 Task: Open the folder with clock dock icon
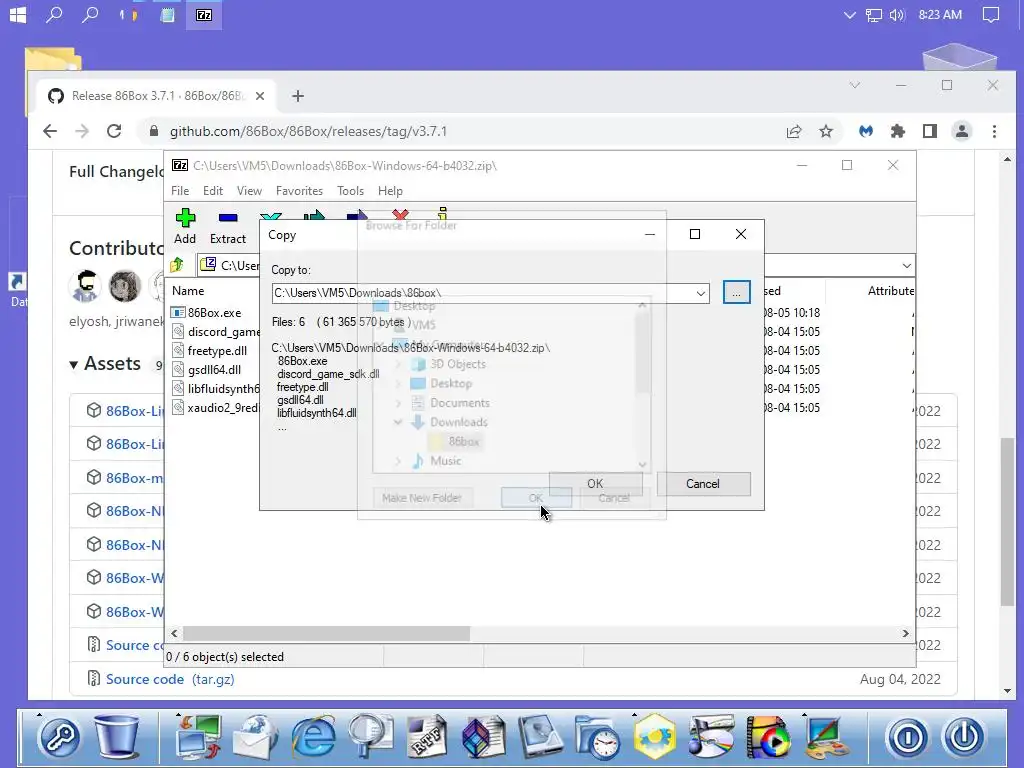[x=598, y=736]
